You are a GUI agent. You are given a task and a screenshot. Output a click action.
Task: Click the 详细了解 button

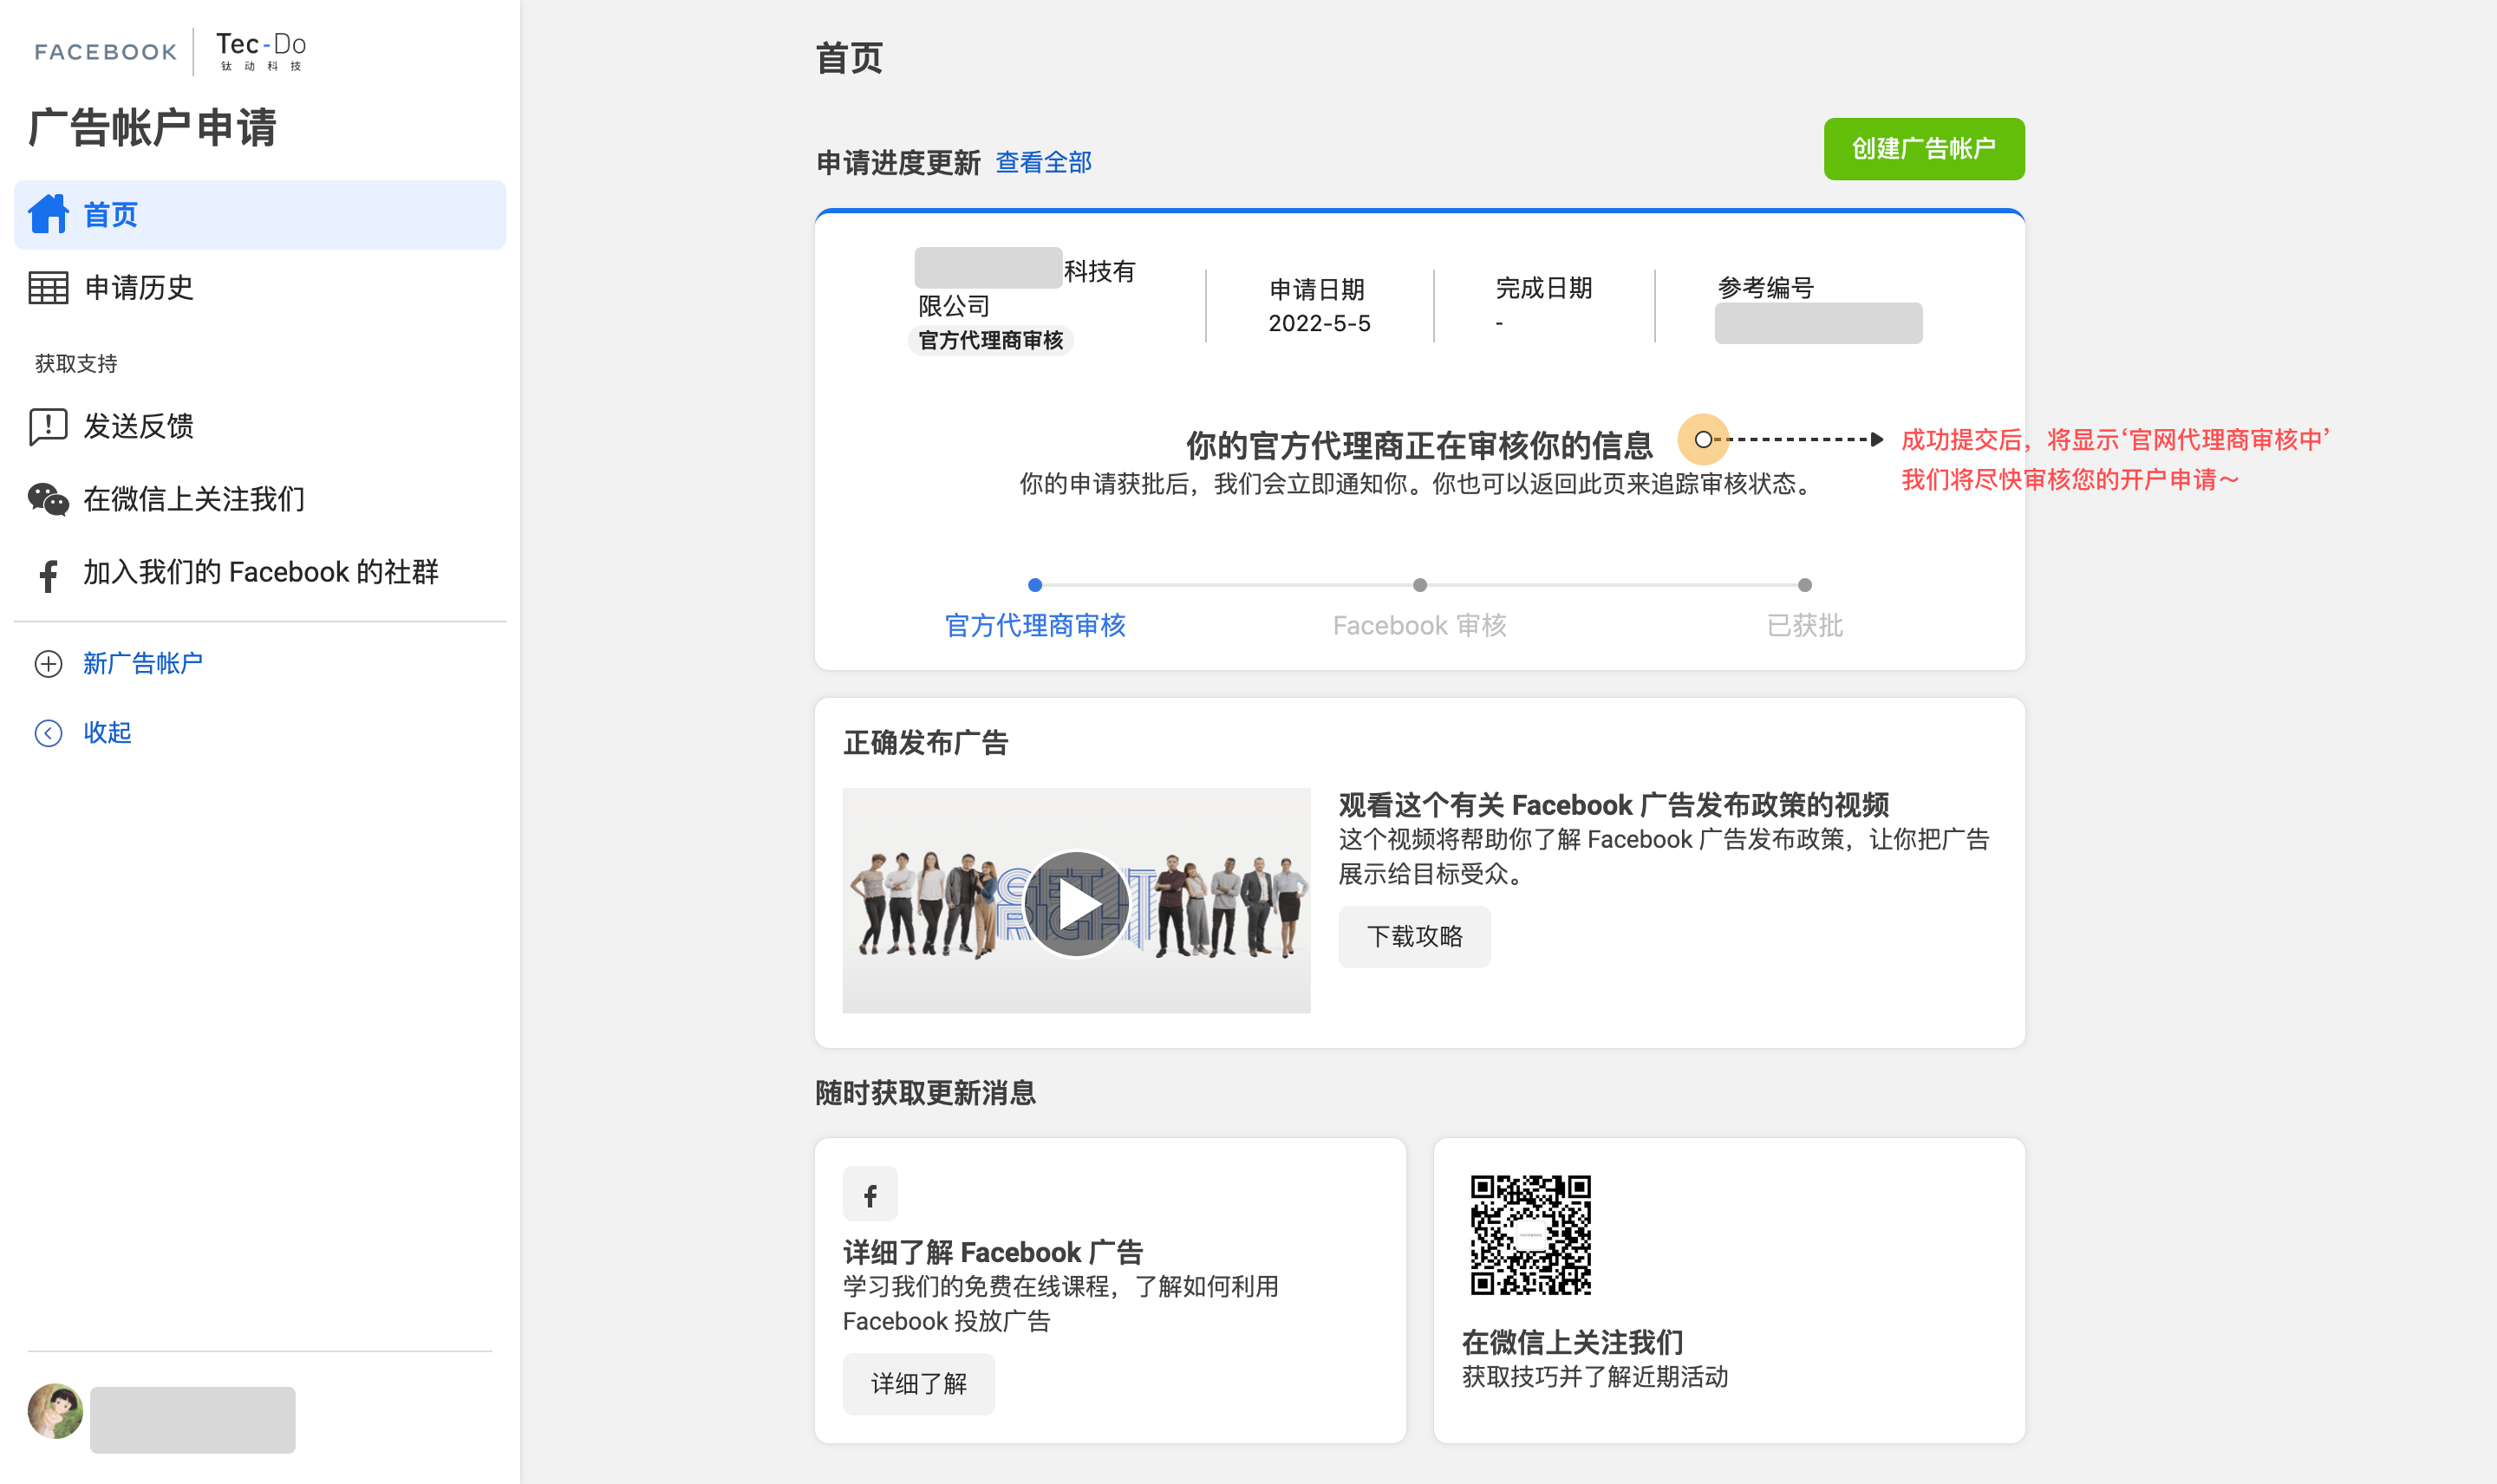point(918,1383)
